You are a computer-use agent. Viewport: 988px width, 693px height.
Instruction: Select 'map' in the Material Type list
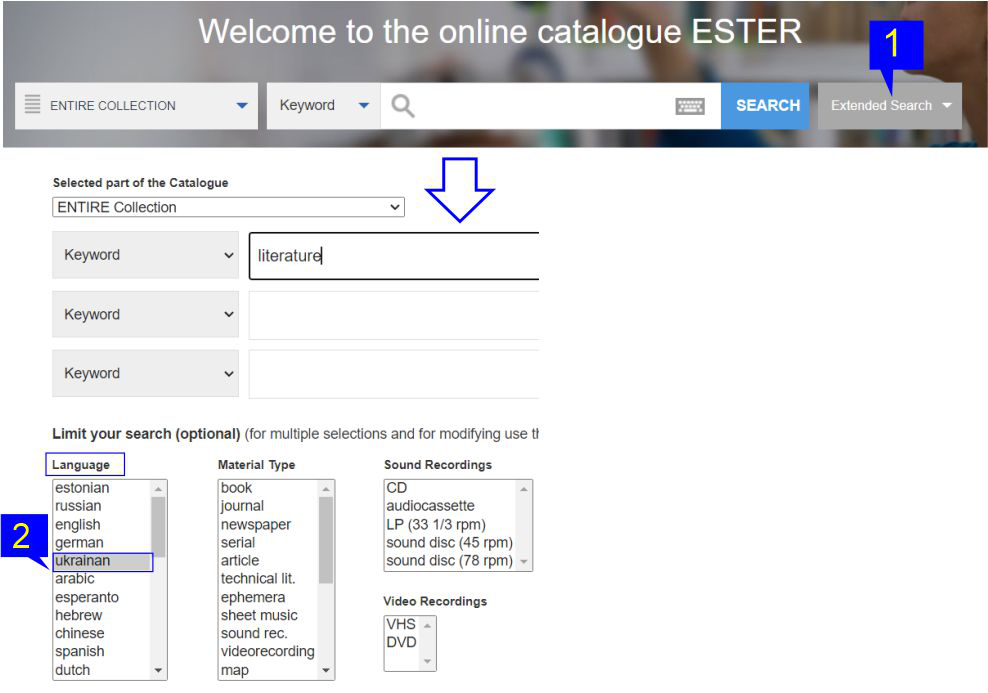pos(234,670)
